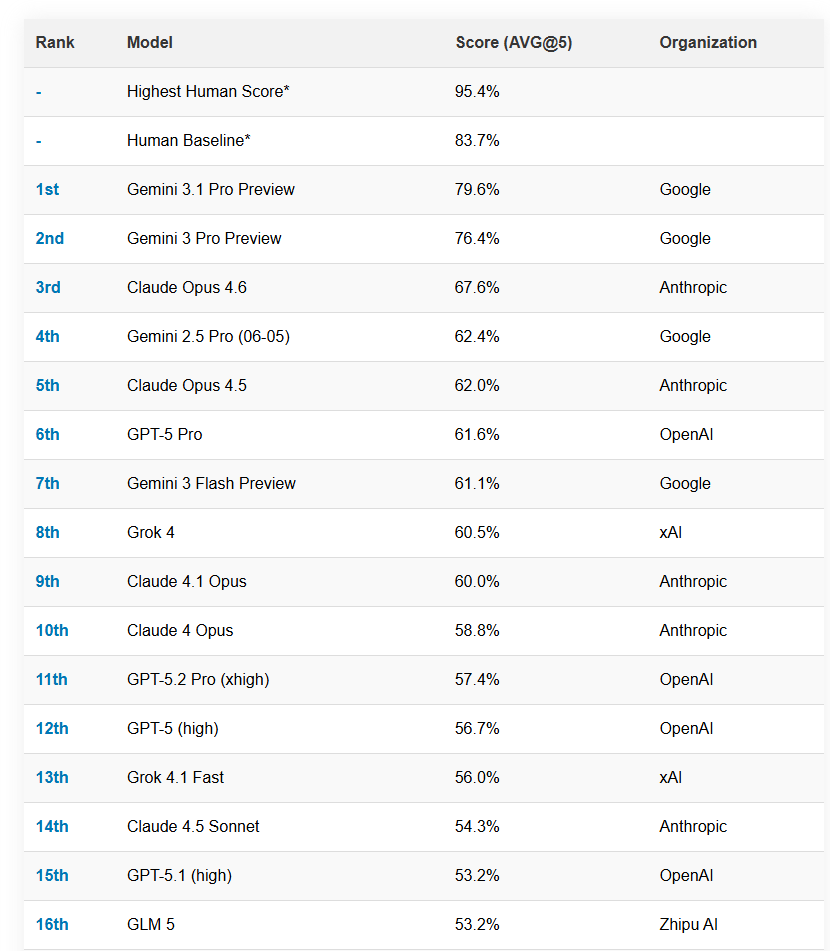Click the Claude Opus 4.6 model name
830x951 pixels.
click(x=186, y=288)
